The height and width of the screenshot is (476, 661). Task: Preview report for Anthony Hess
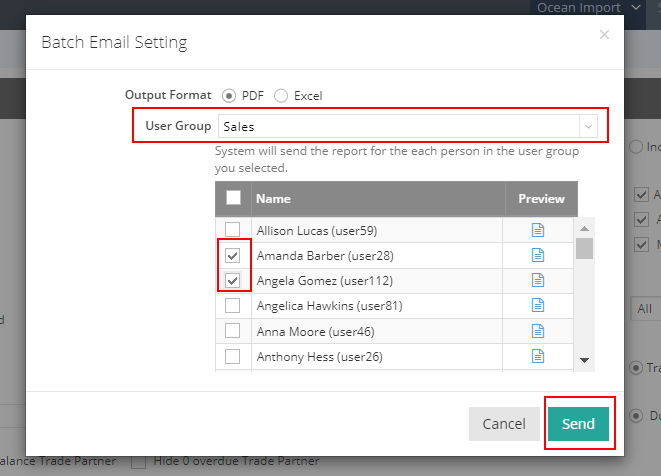(537, 355)
